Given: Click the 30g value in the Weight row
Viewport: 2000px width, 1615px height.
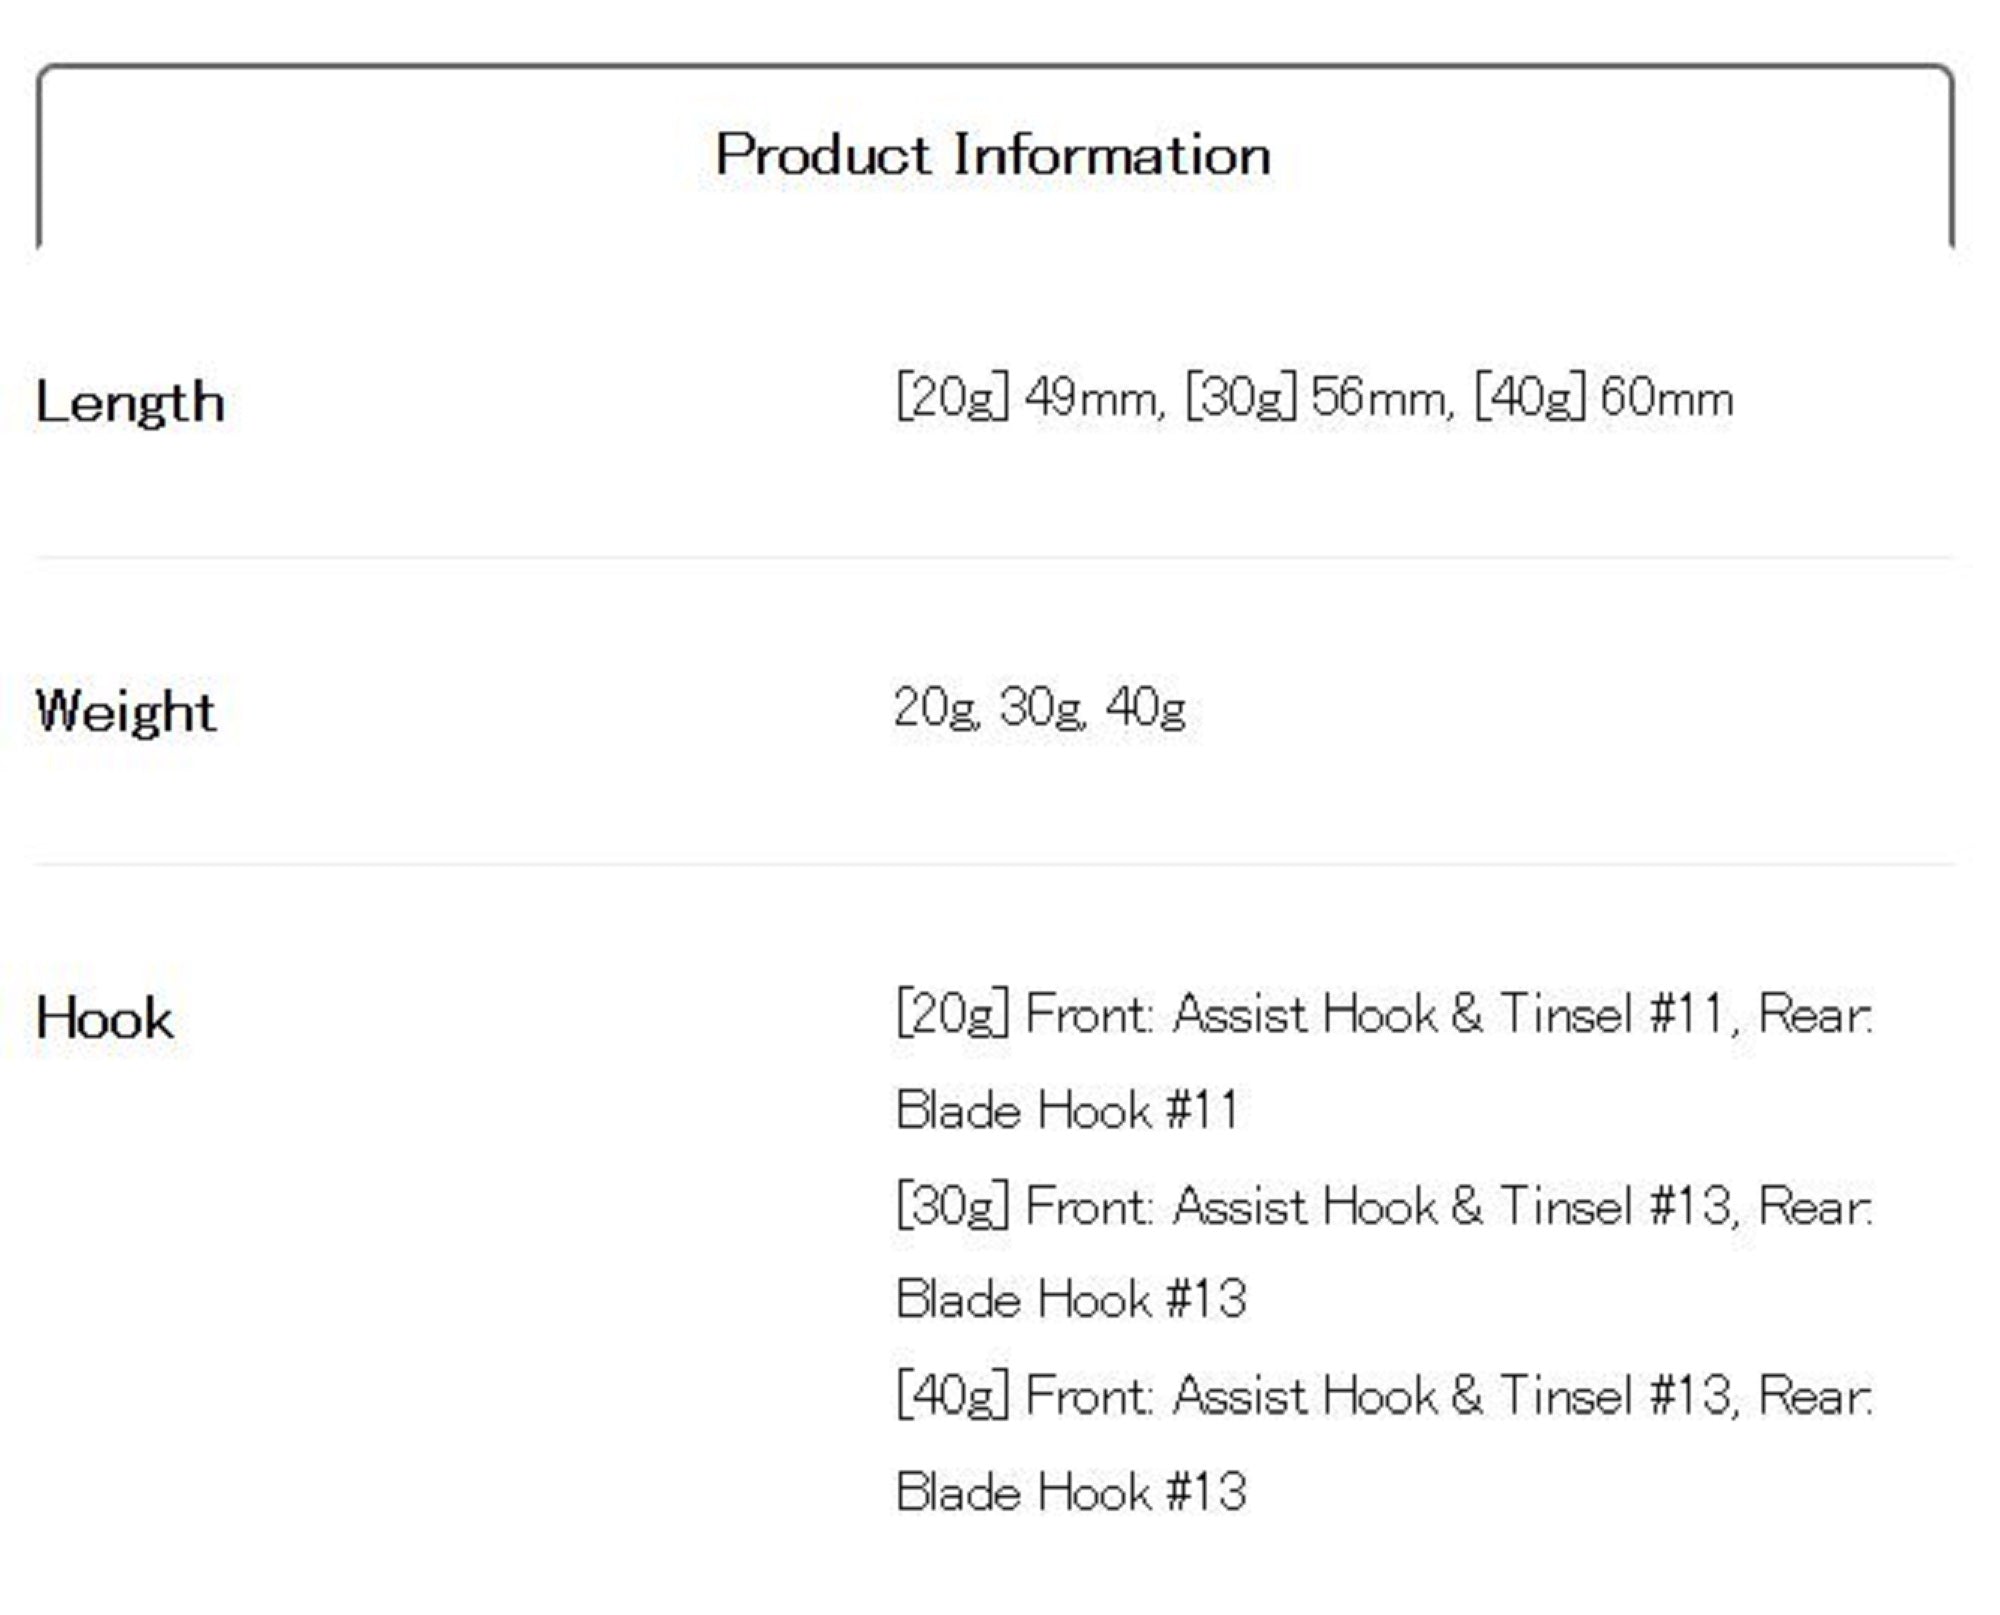Looking at the screenshot, I should 1041,708.
